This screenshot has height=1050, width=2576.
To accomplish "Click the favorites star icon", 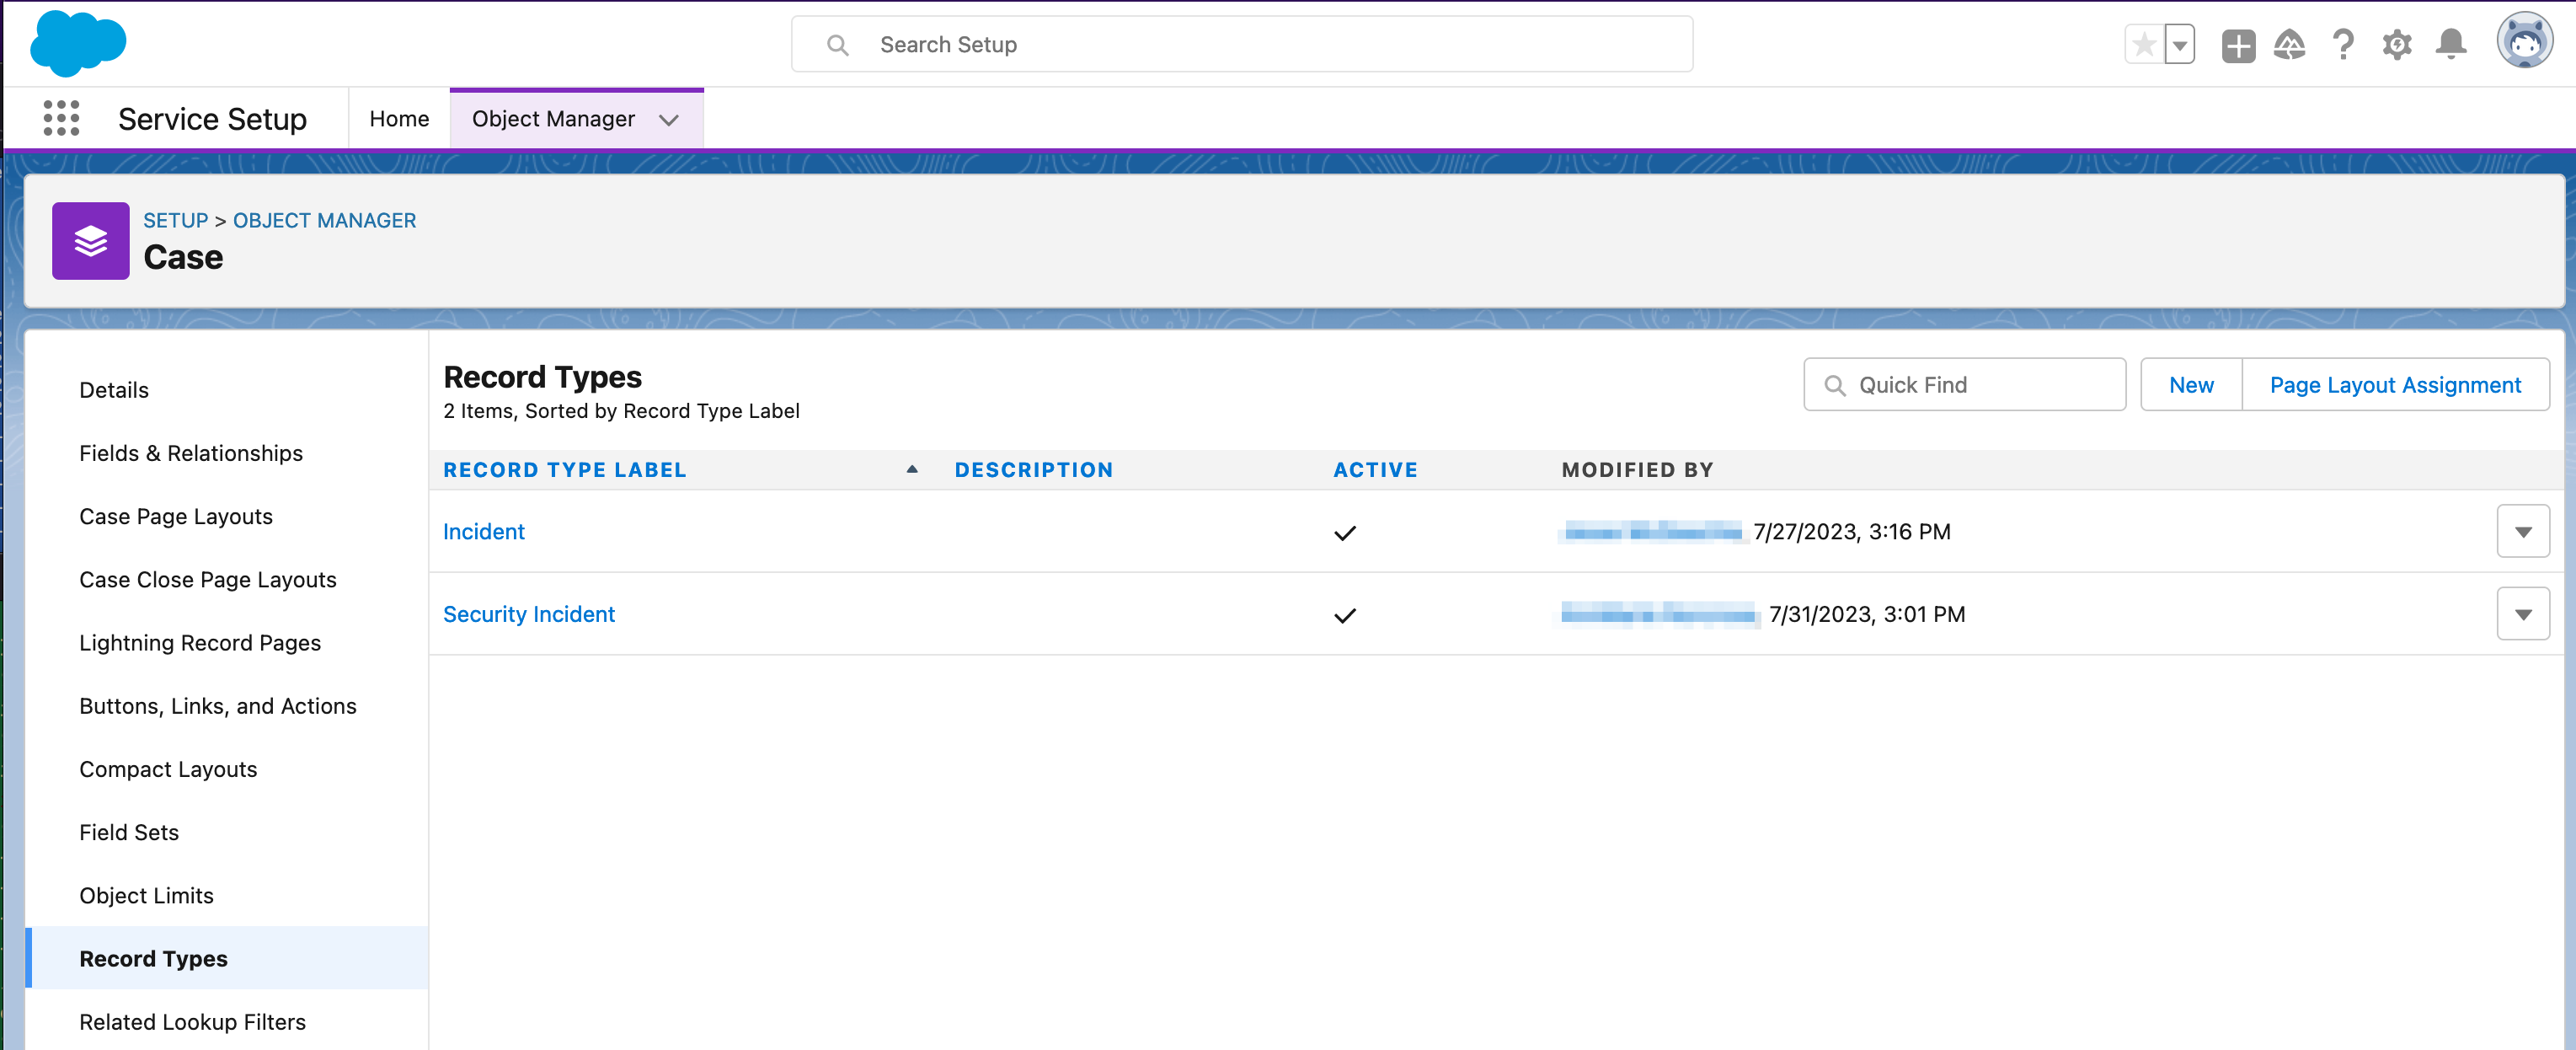I will (2144, 43).
